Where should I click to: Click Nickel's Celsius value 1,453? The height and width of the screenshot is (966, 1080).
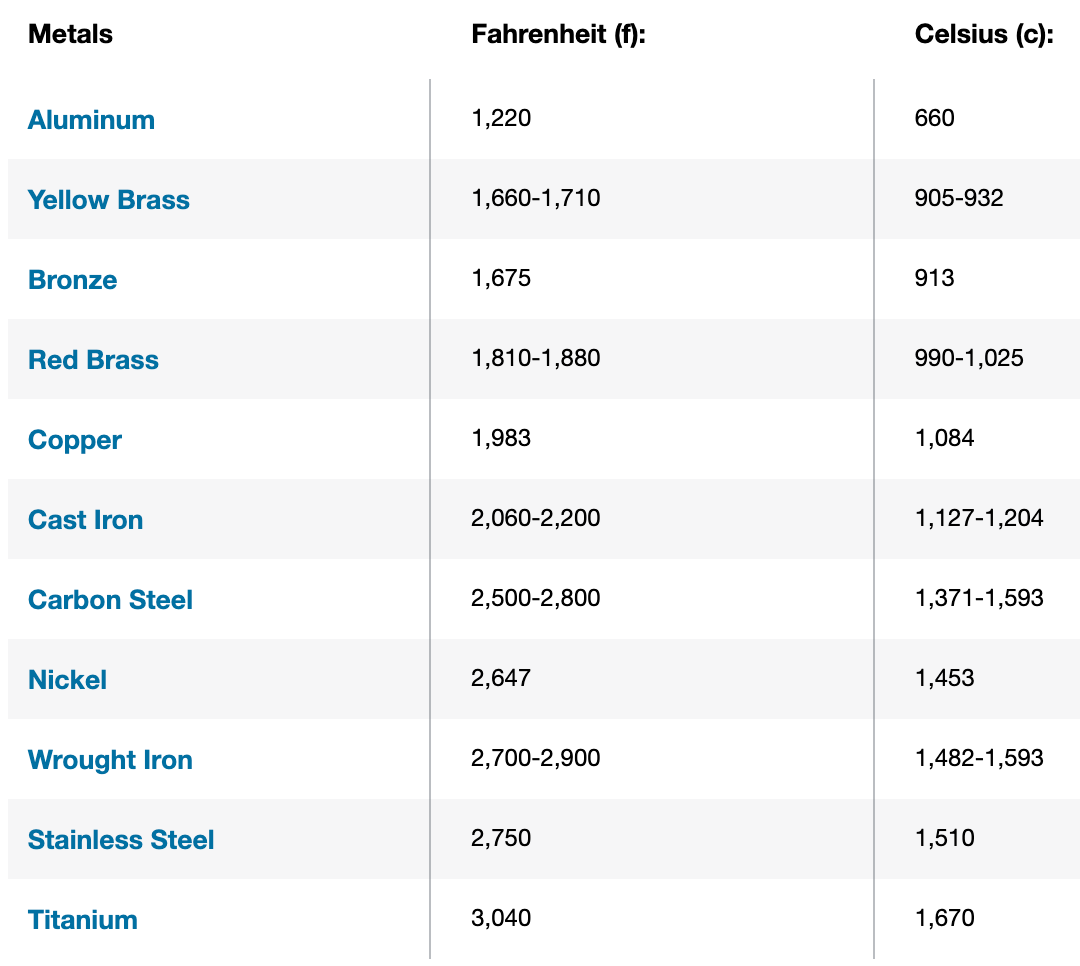pos(944,678)
